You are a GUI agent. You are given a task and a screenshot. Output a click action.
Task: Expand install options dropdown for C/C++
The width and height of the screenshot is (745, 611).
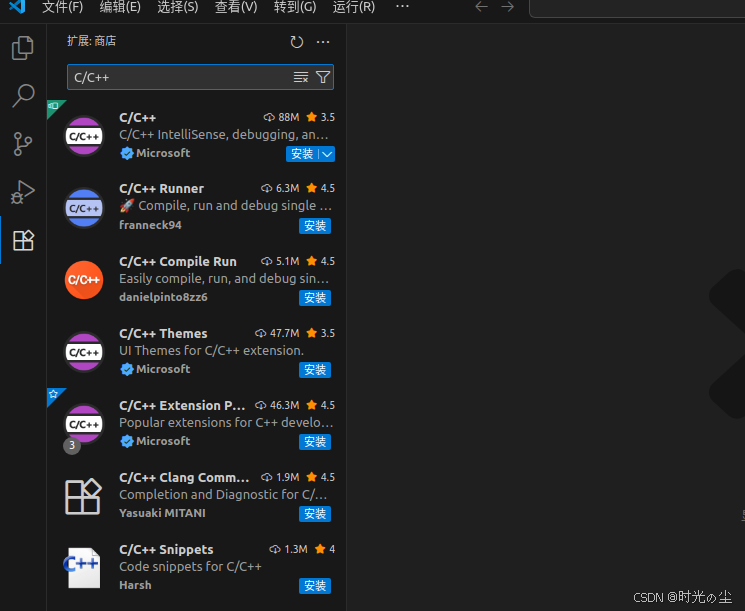coord(327,154)
